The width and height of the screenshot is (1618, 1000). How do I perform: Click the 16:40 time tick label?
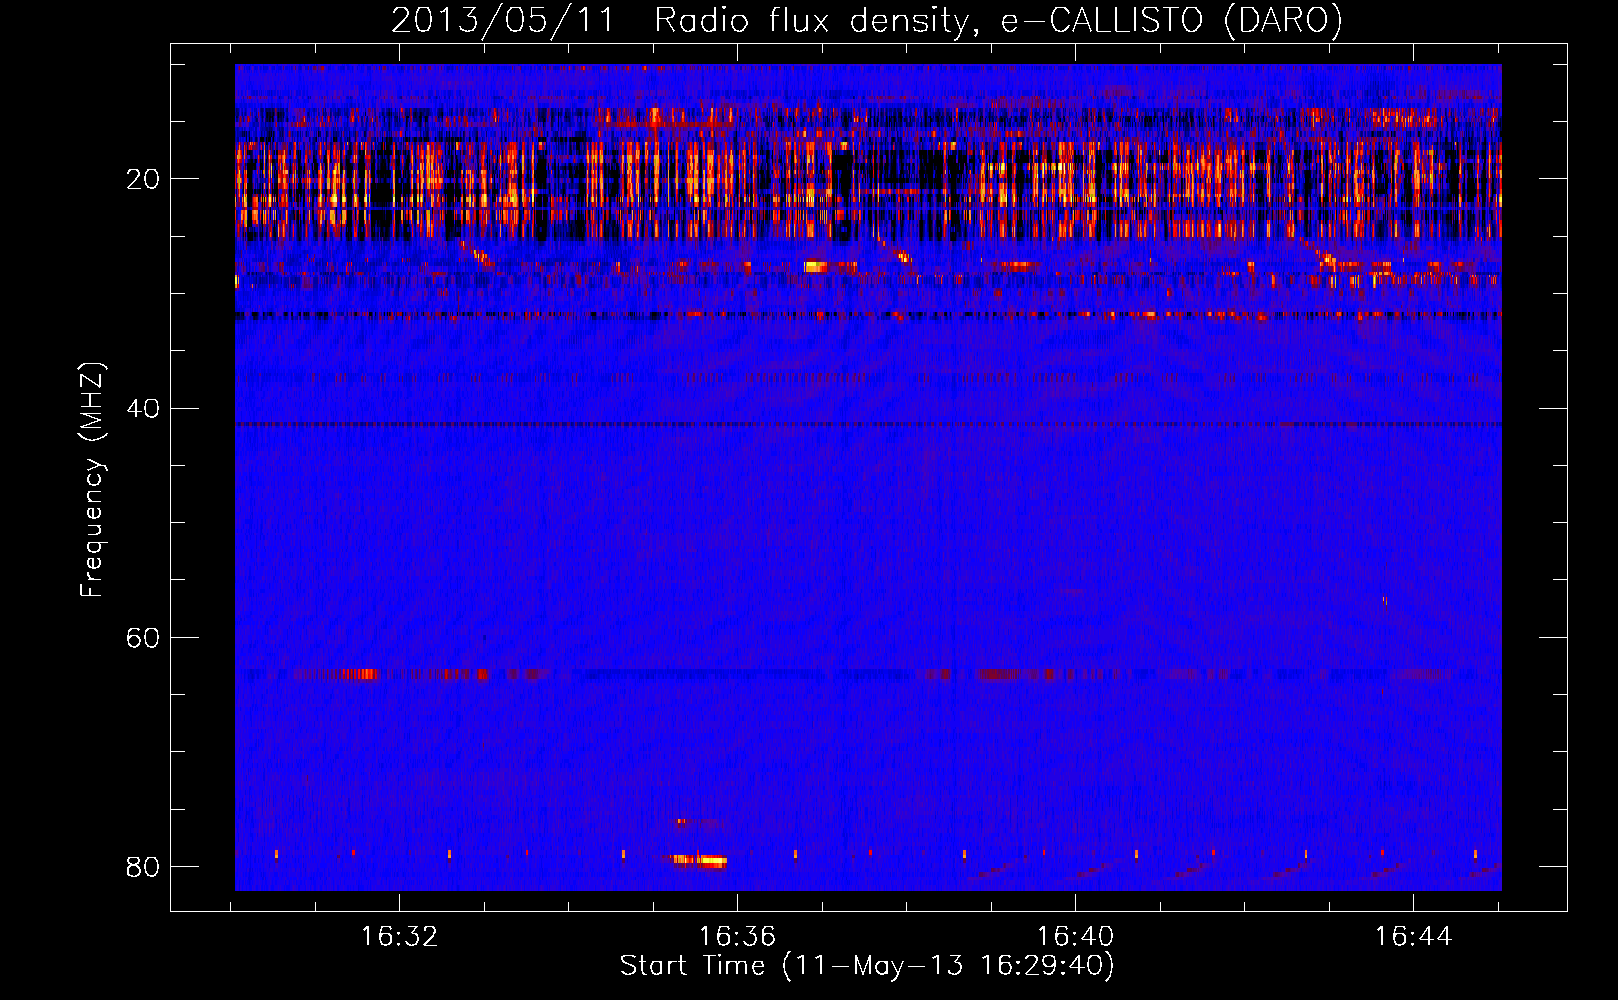tap(1075, 937)
